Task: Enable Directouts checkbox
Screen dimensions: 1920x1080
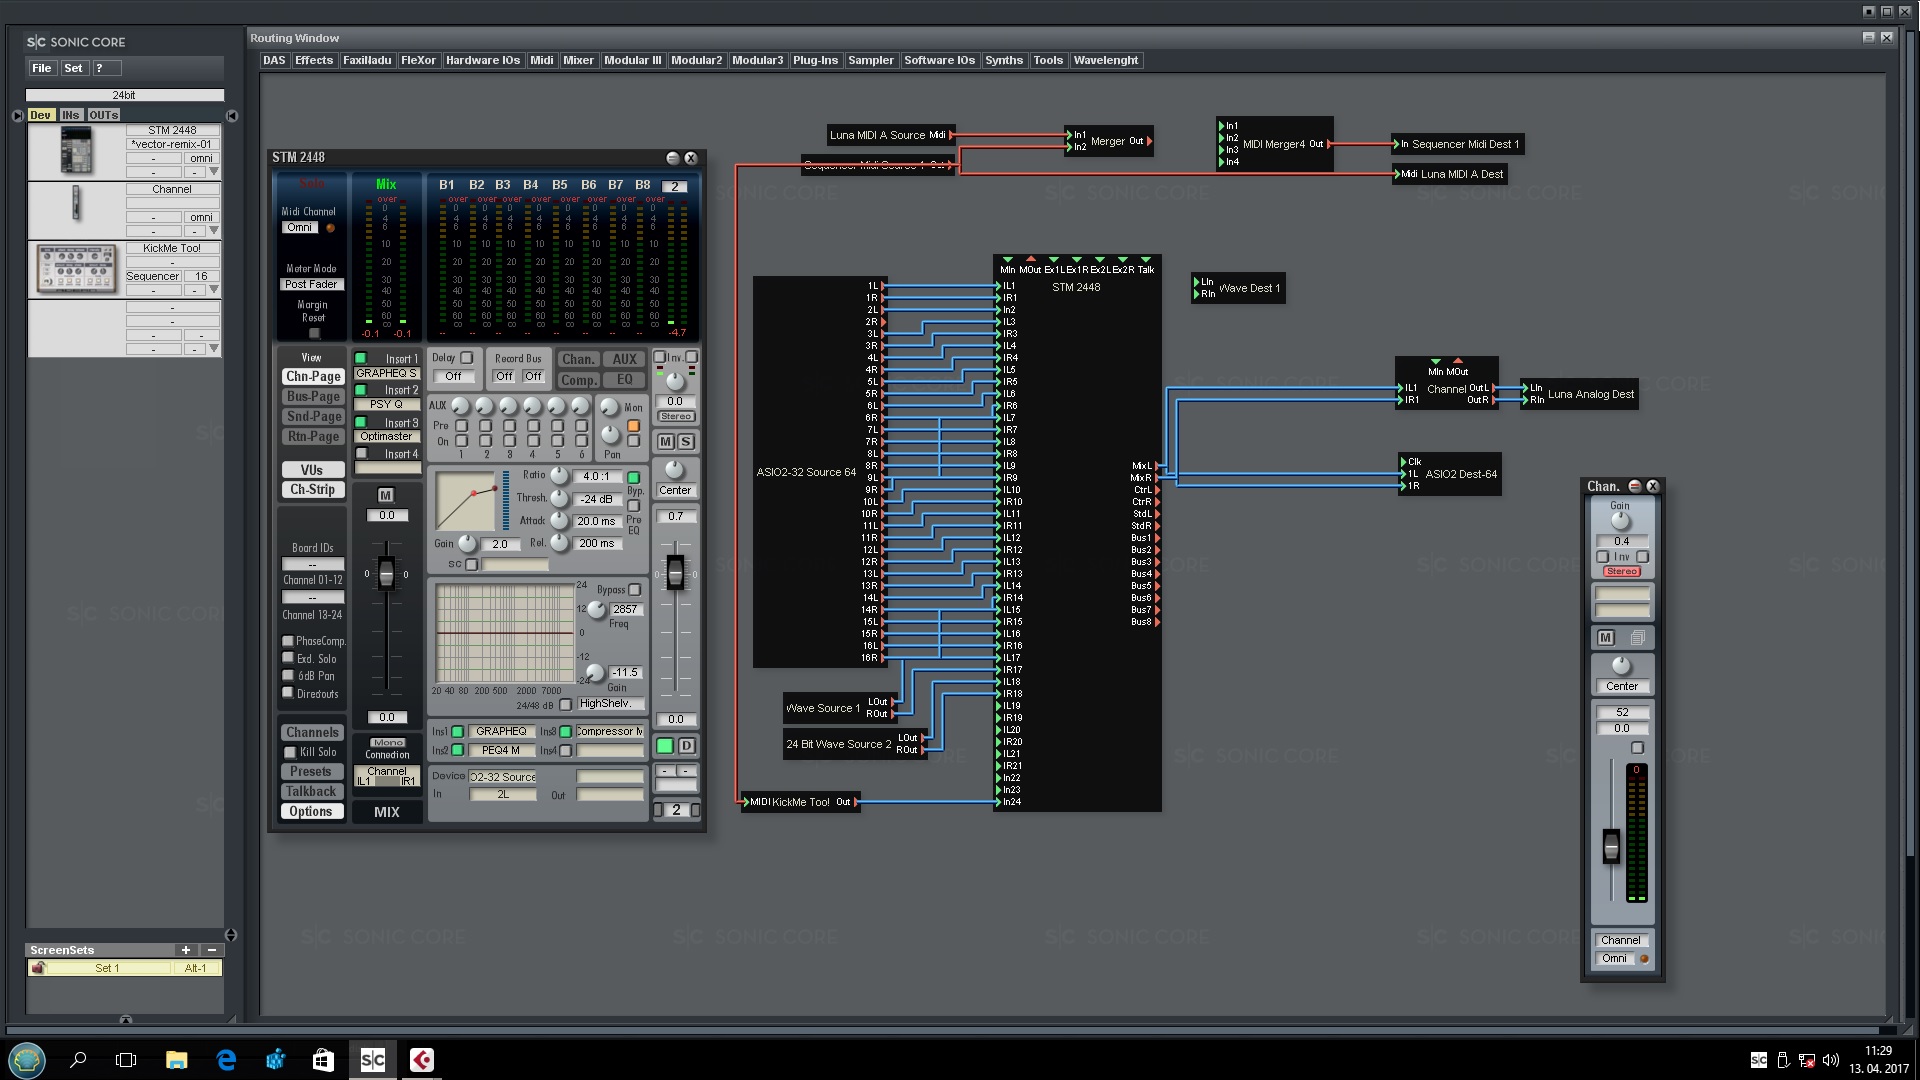Action: click(288, 692)
